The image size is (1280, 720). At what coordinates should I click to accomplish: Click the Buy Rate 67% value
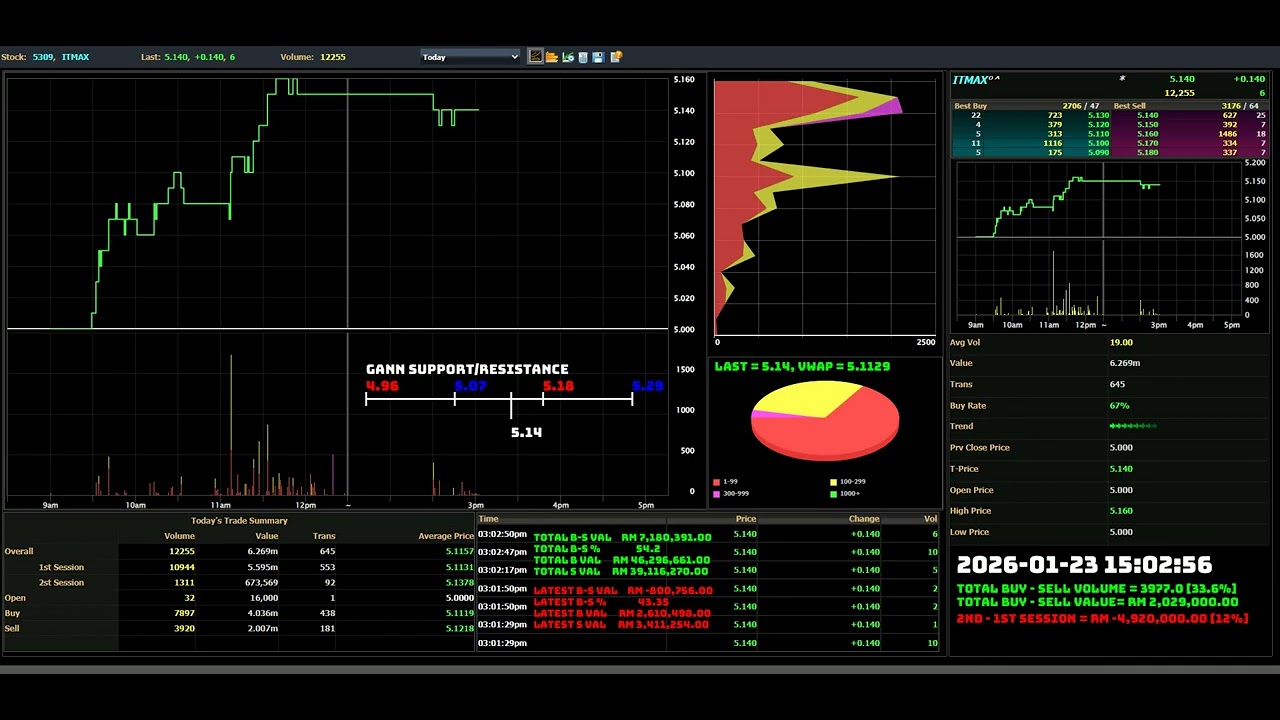(1119, 405)
